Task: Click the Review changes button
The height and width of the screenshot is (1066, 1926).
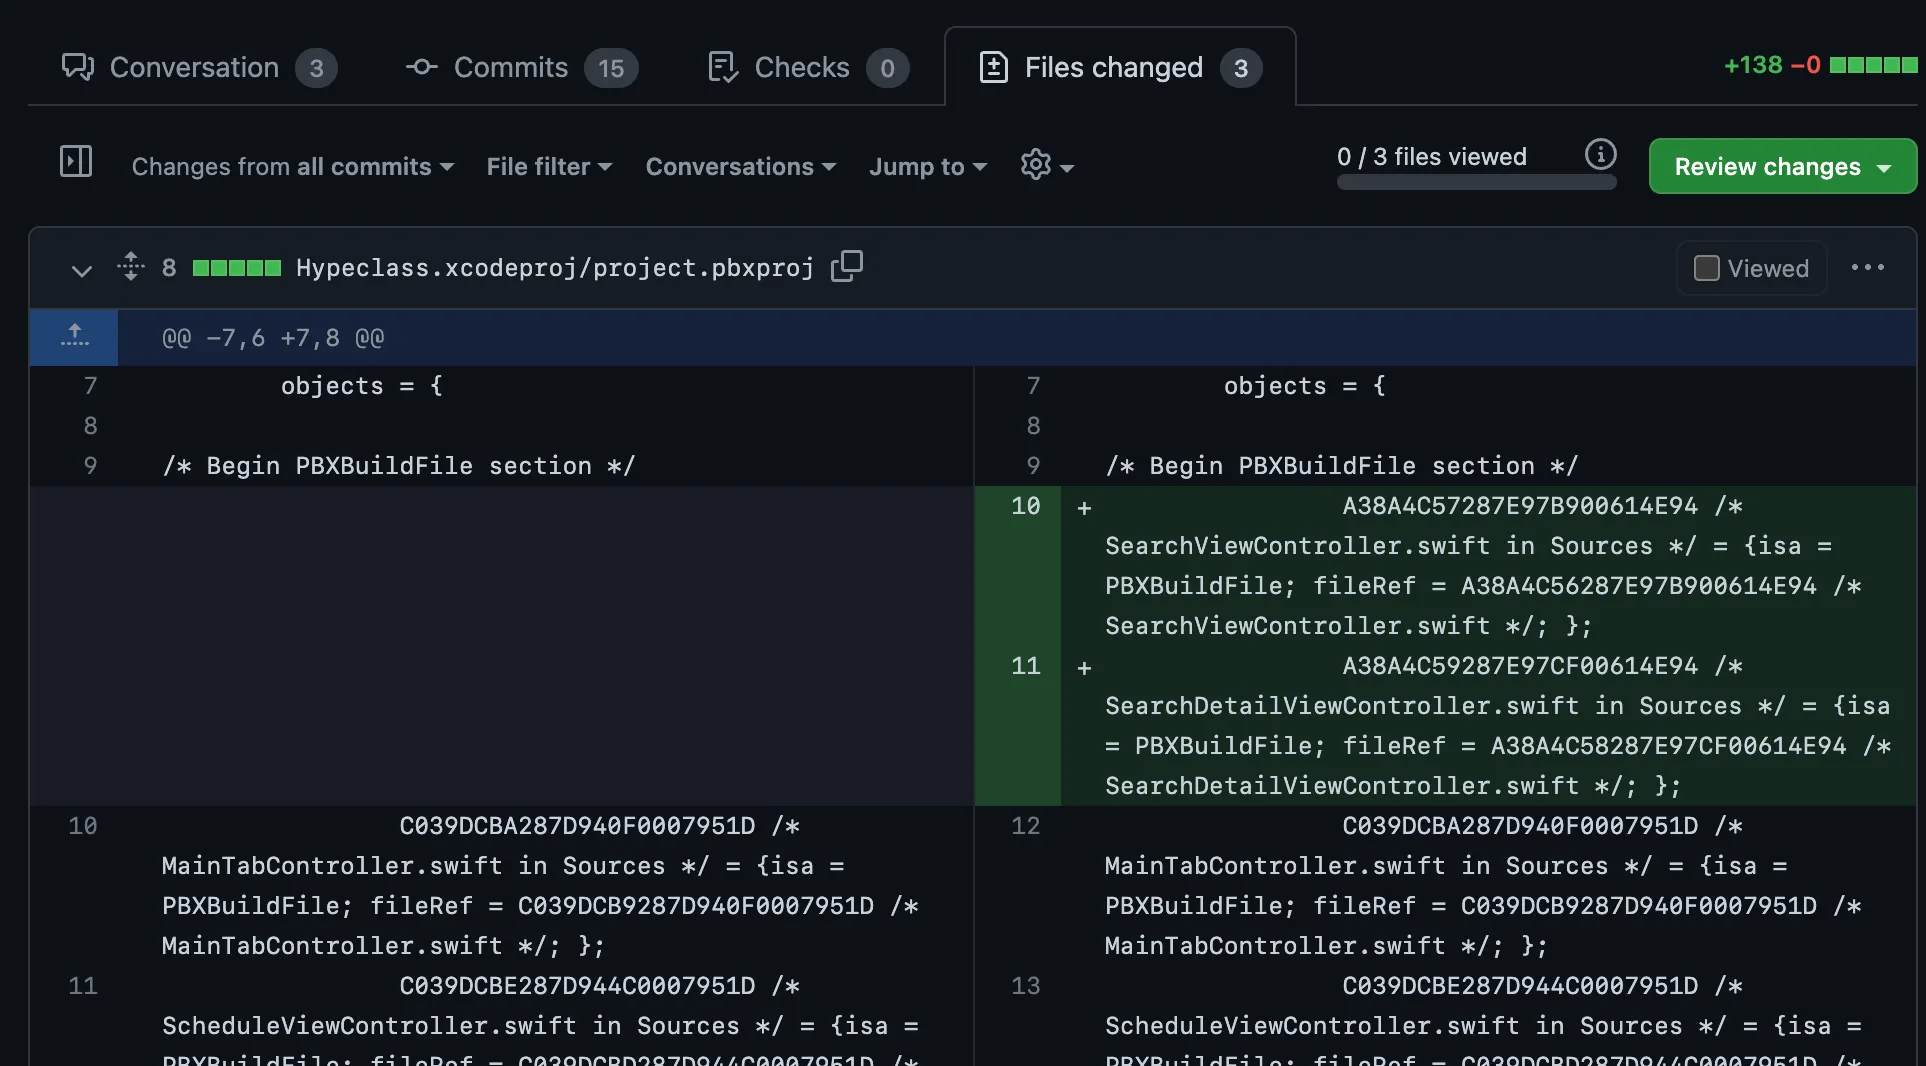Action: 1782,167
